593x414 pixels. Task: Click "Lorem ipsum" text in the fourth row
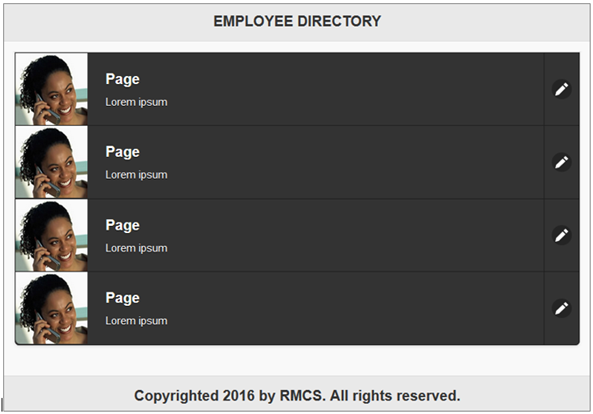[136, 321]
